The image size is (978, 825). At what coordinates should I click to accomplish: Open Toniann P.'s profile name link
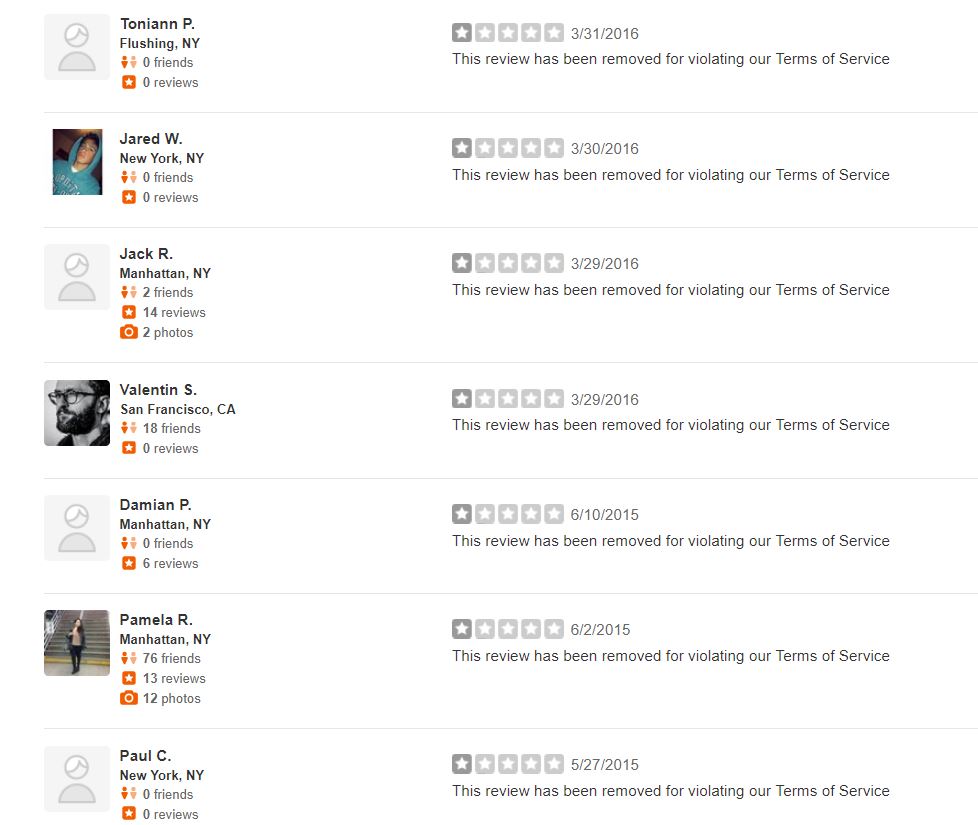coord(157,24)
